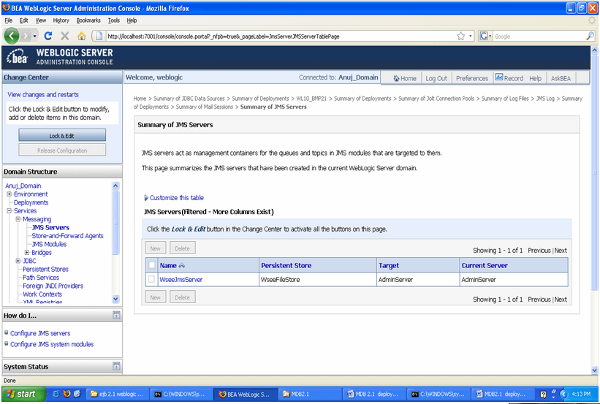Switch to ejb 2.1 weblogic folder taskbar item

click(x=117, y=394)
